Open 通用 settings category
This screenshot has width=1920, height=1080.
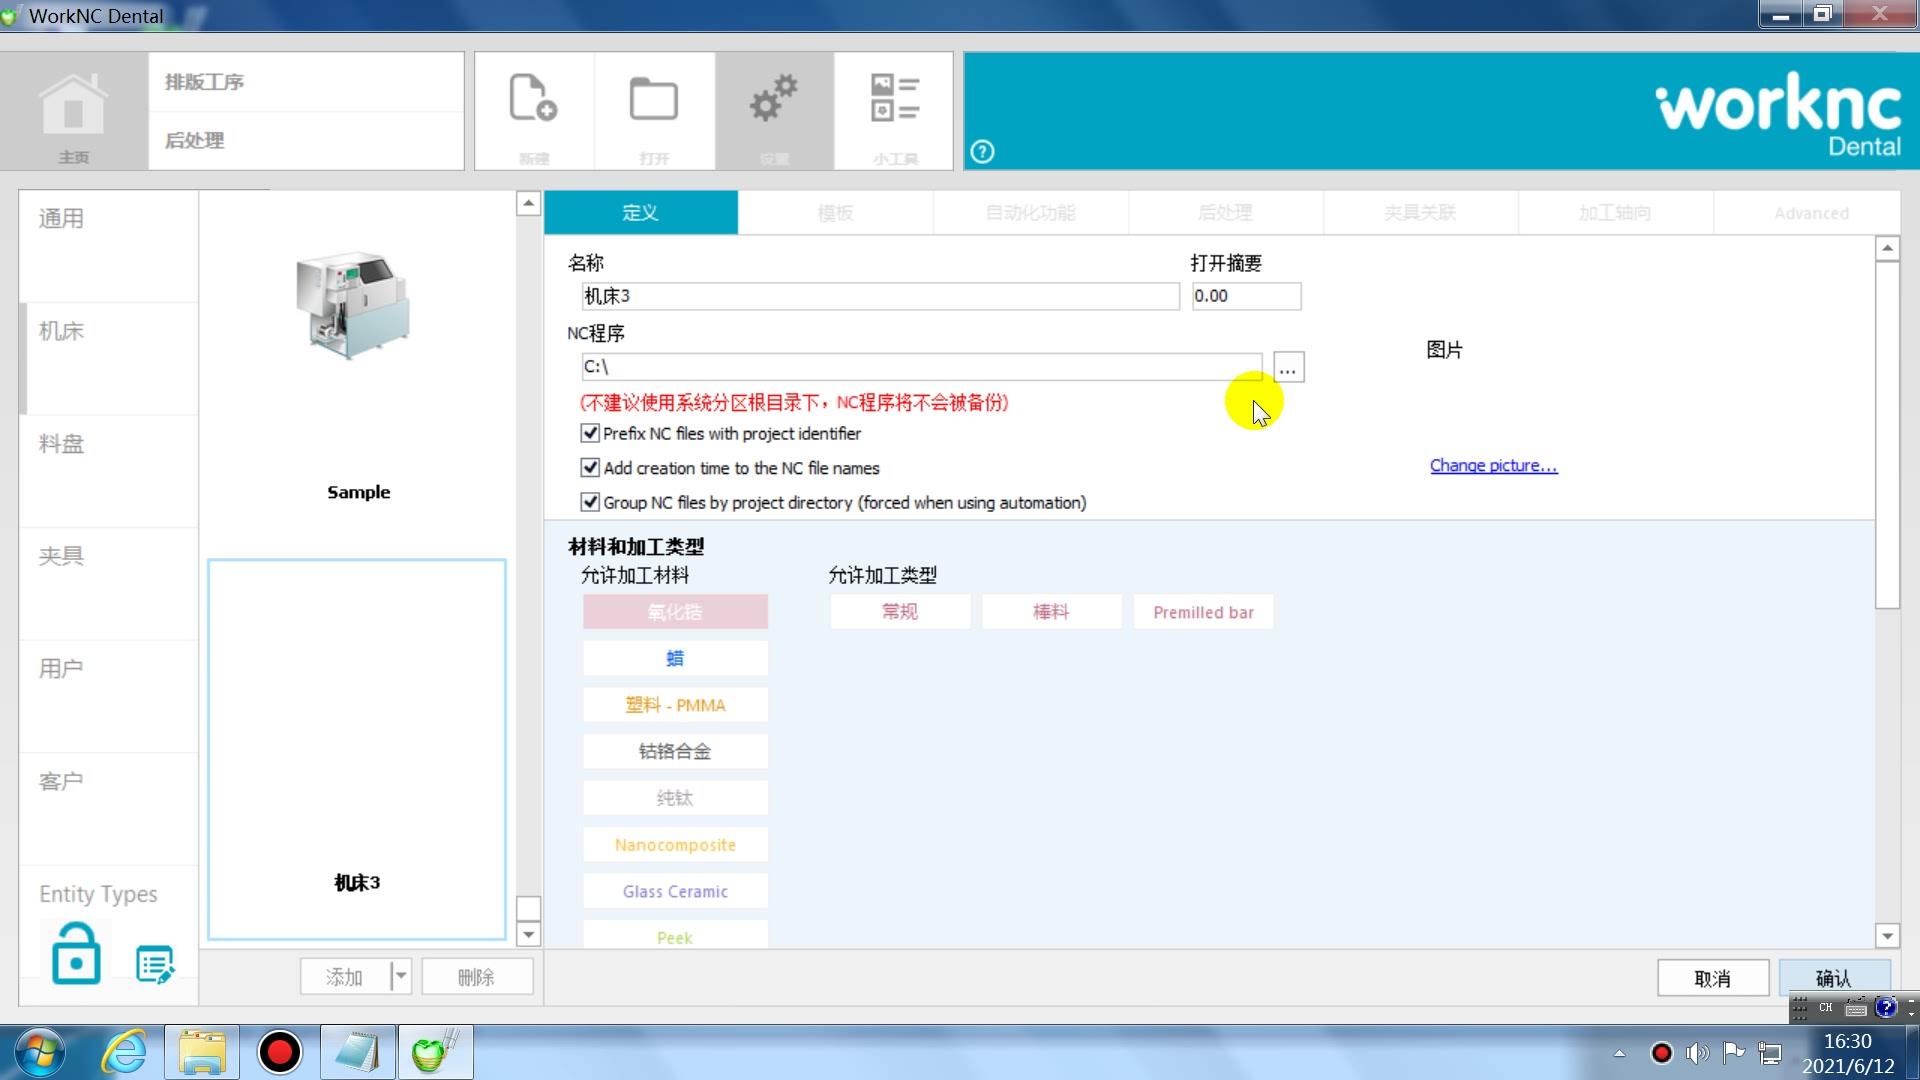(x=108, y=246)
